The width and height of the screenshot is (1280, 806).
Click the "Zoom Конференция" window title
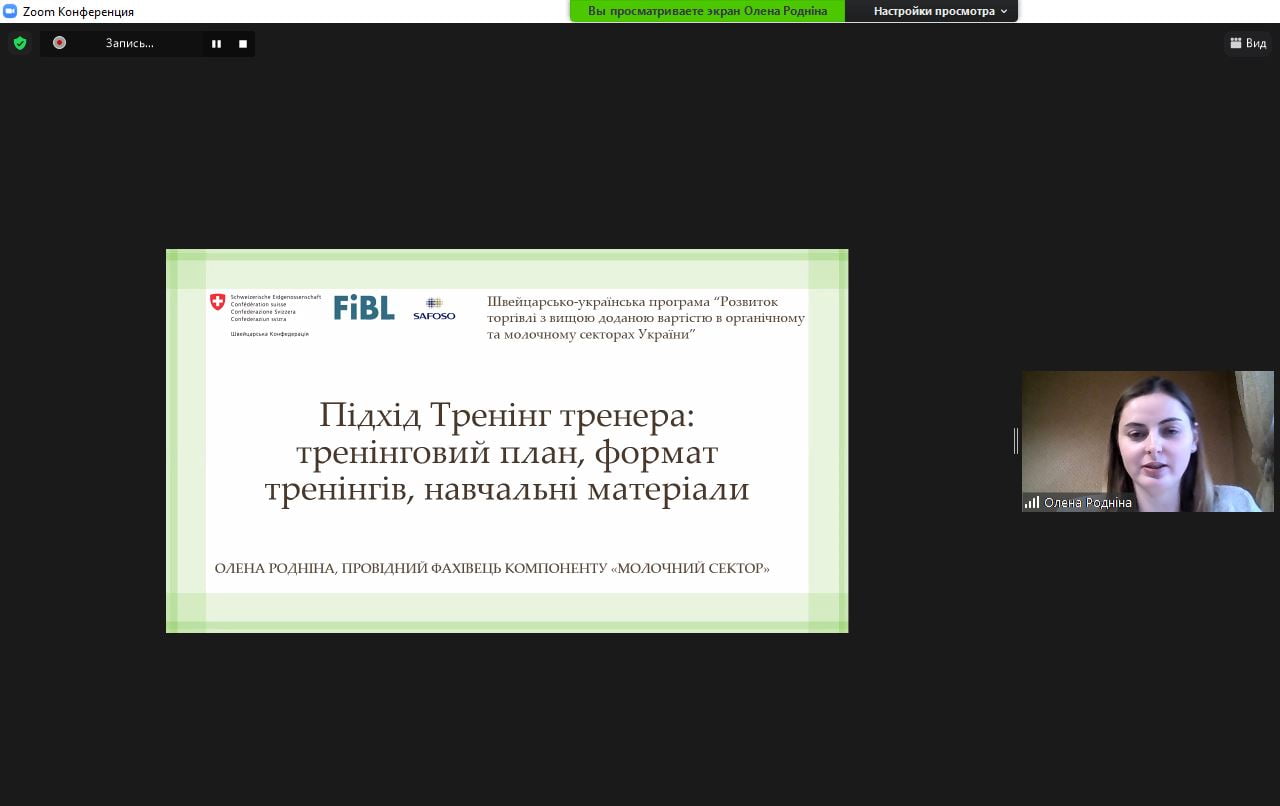coord(78,12)
